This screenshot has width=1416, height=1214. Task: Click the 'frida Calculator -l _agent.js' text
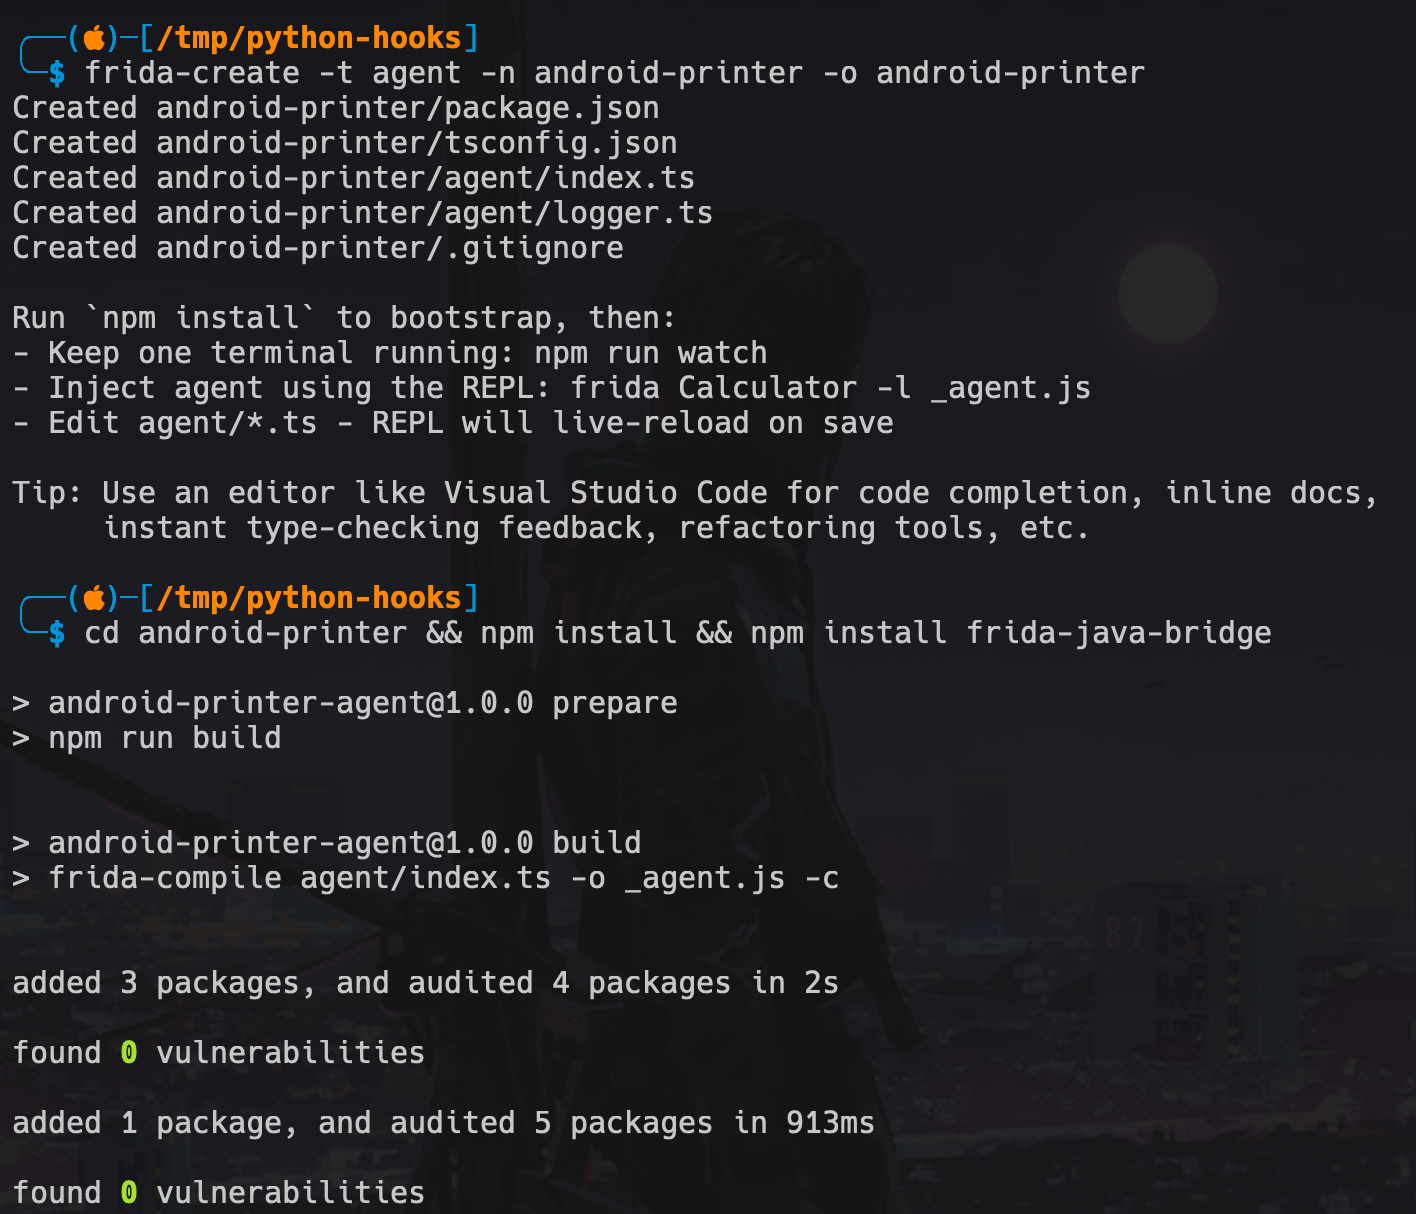point(831,388)
